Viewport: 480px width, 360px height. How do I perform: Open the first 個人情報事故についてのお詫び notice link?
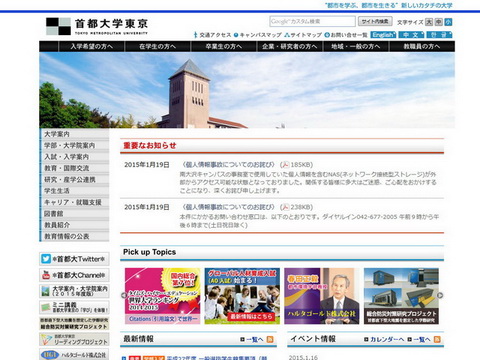pyautogui.click(x=229, y=164)
